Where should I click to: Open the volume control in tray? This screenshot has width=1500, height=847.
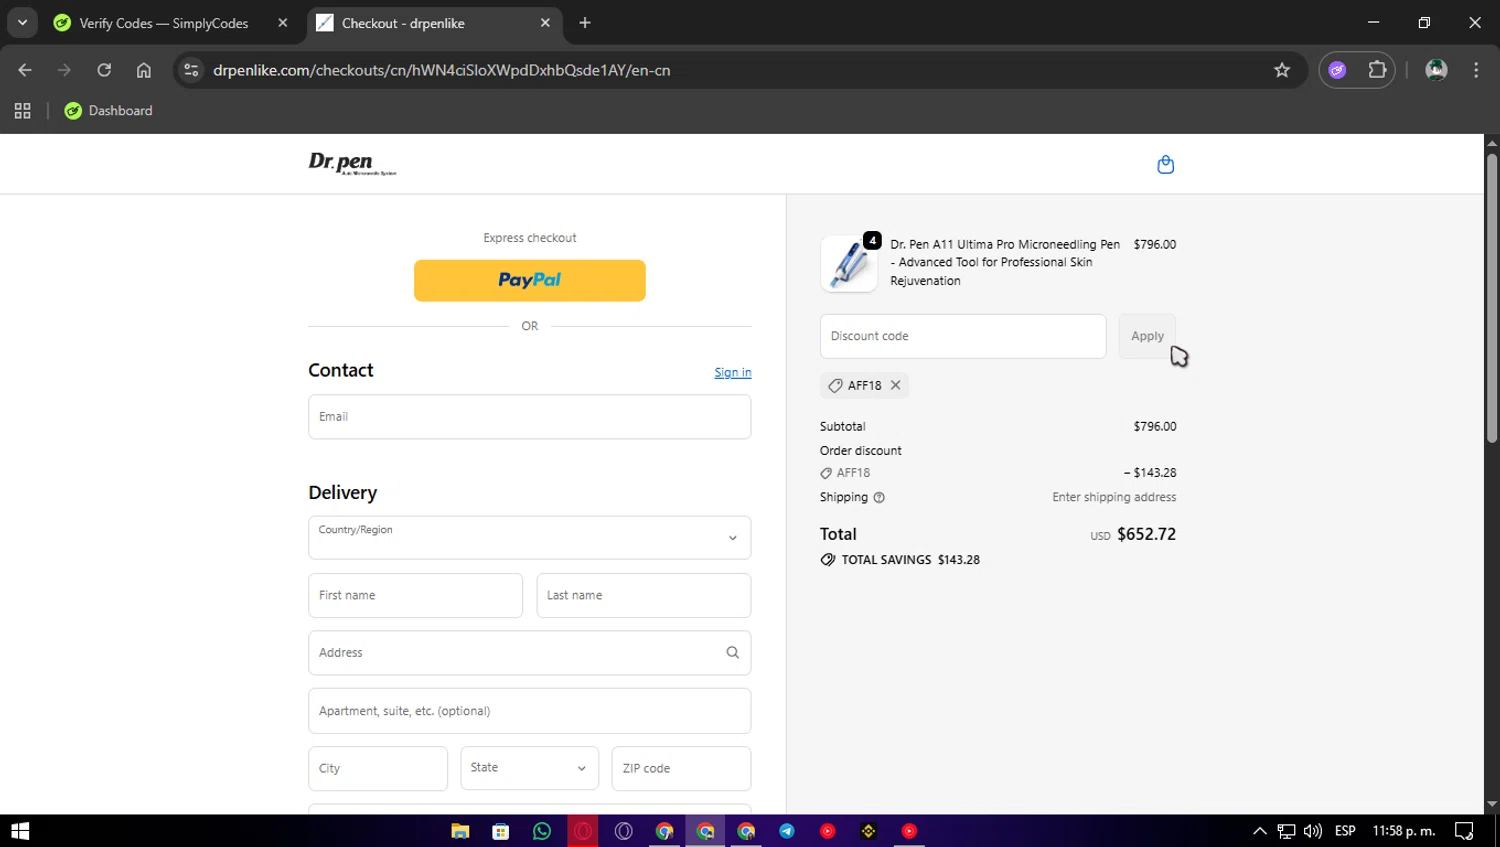tap(1313, 831)
